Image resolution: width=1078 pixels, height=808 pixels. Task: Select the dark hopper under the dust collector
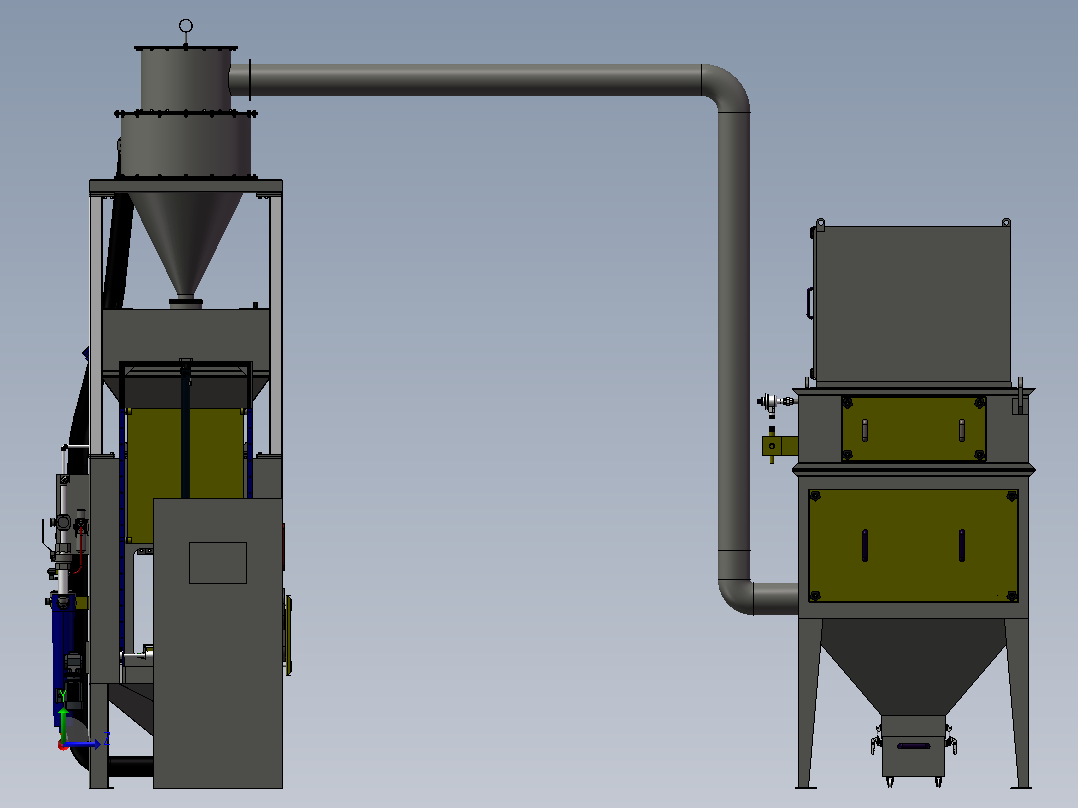click(x=913, y=666)
